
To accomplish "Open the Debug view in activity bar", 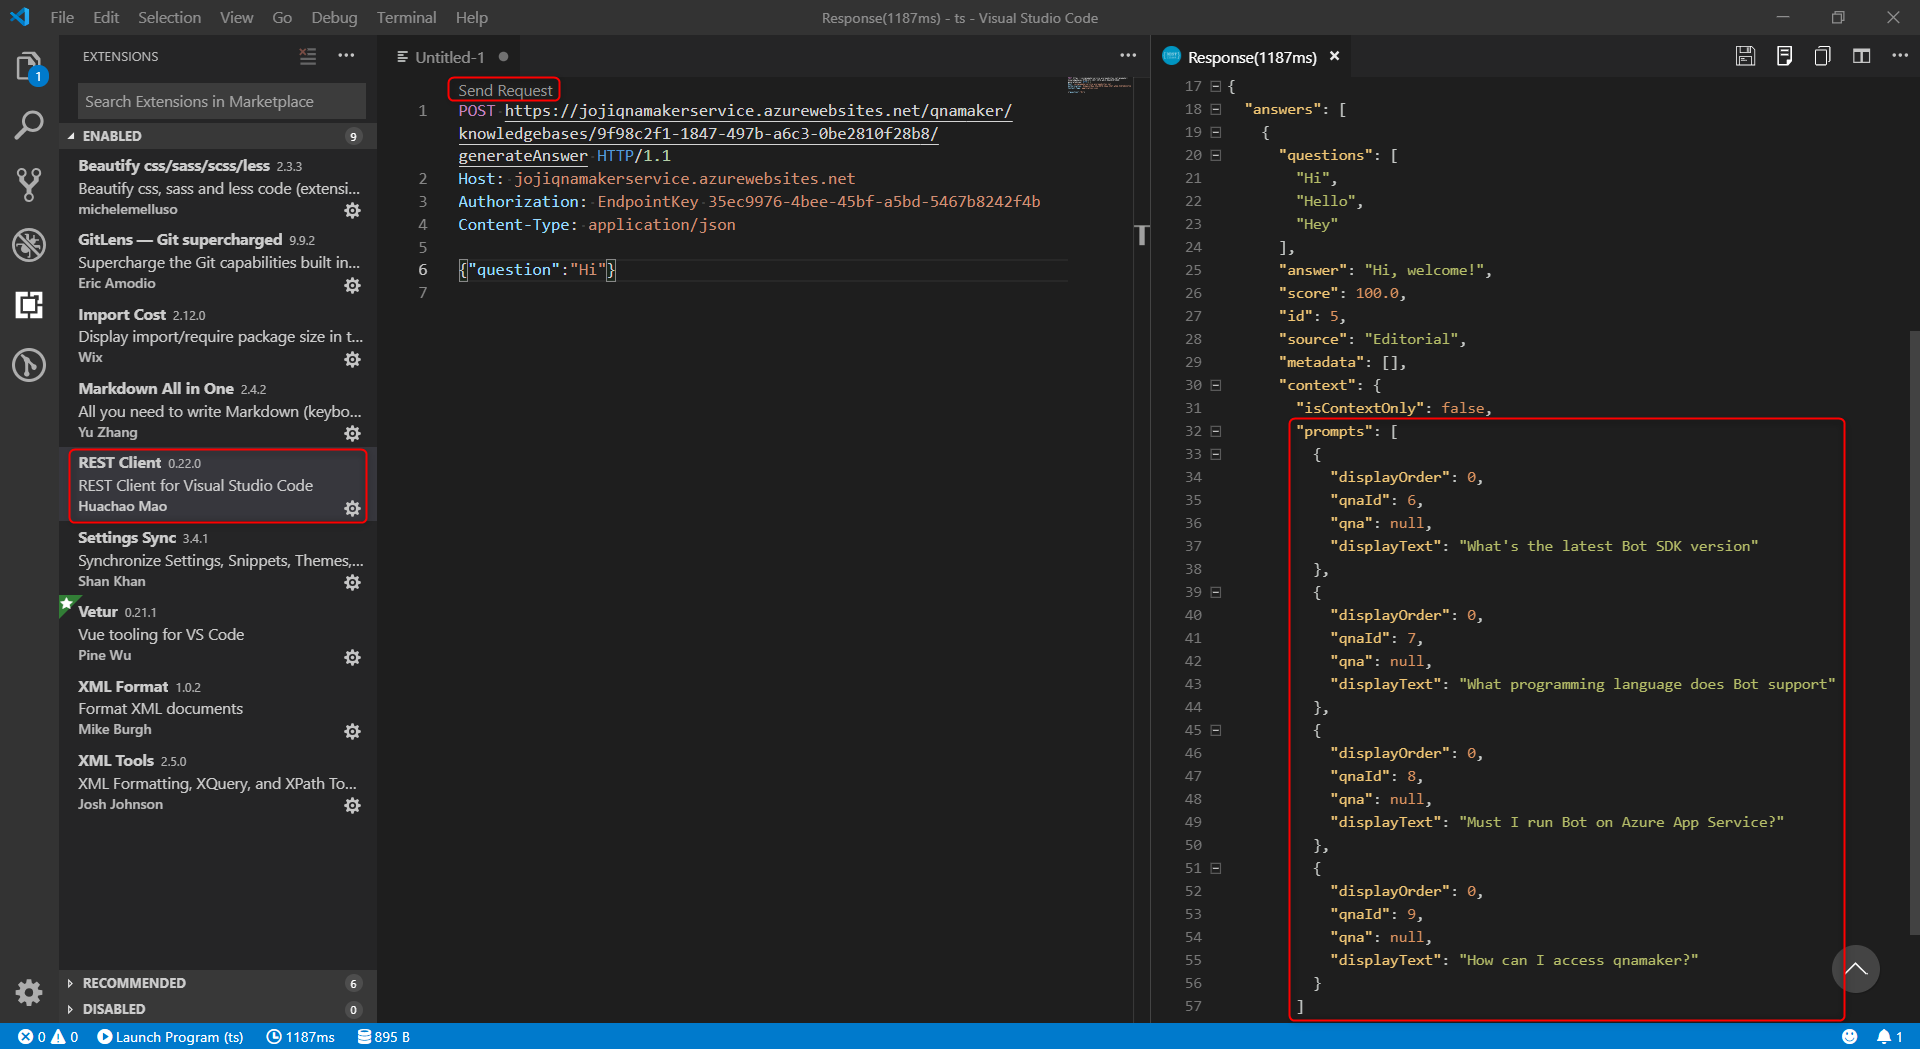I will pos(29,245).
